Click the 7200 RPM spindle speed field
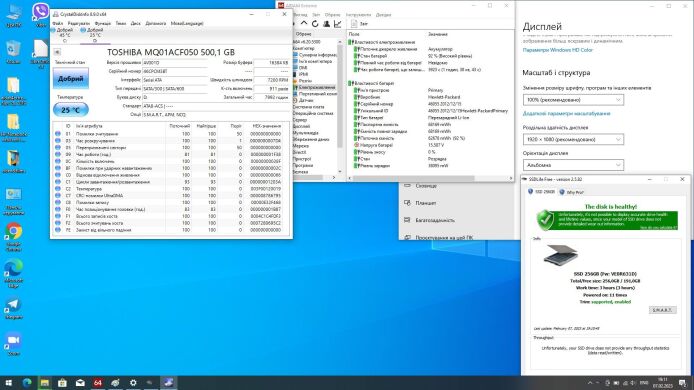This screenshot has width=694, height=390. pos(272,80)
